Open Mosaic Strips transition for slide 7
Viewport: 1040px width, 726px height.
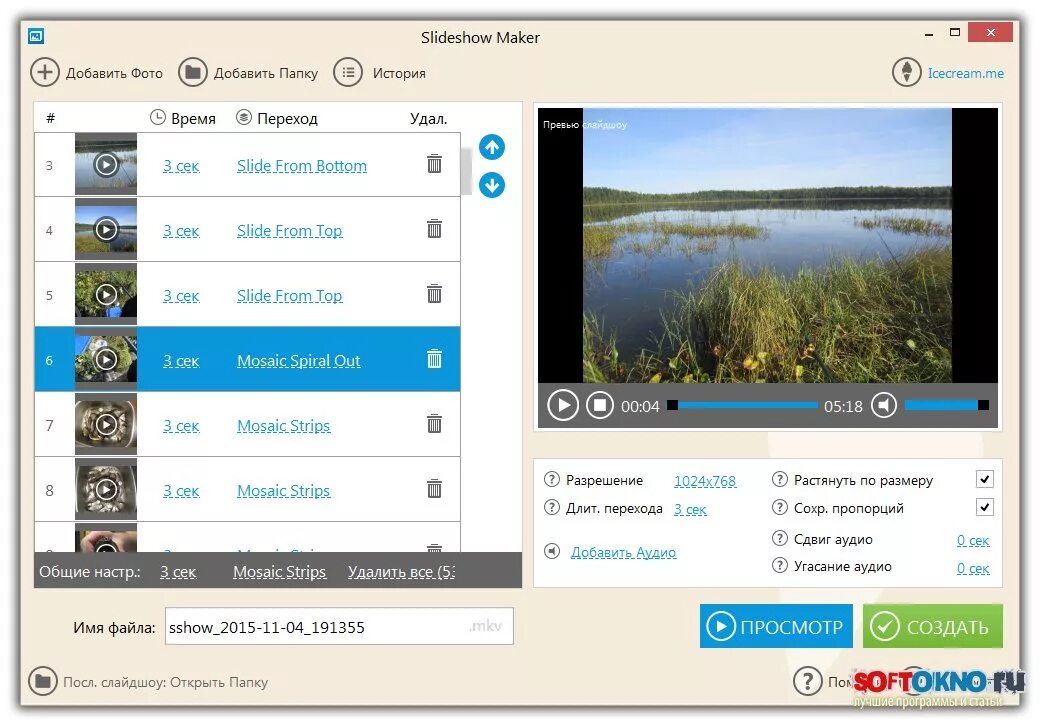tap(284, 426)
